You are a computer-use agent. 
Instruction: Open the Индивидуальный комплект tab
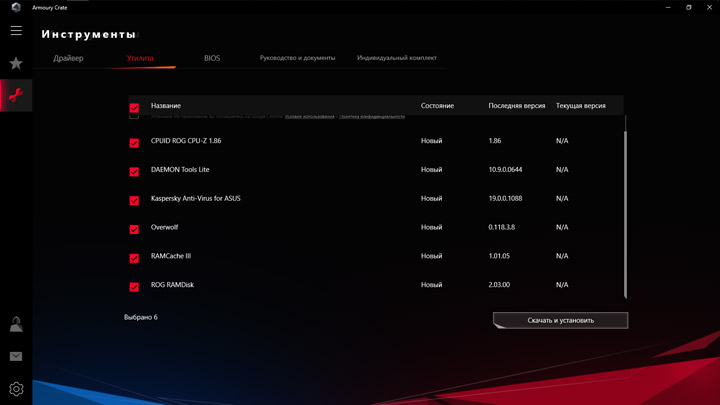[397, 58]
